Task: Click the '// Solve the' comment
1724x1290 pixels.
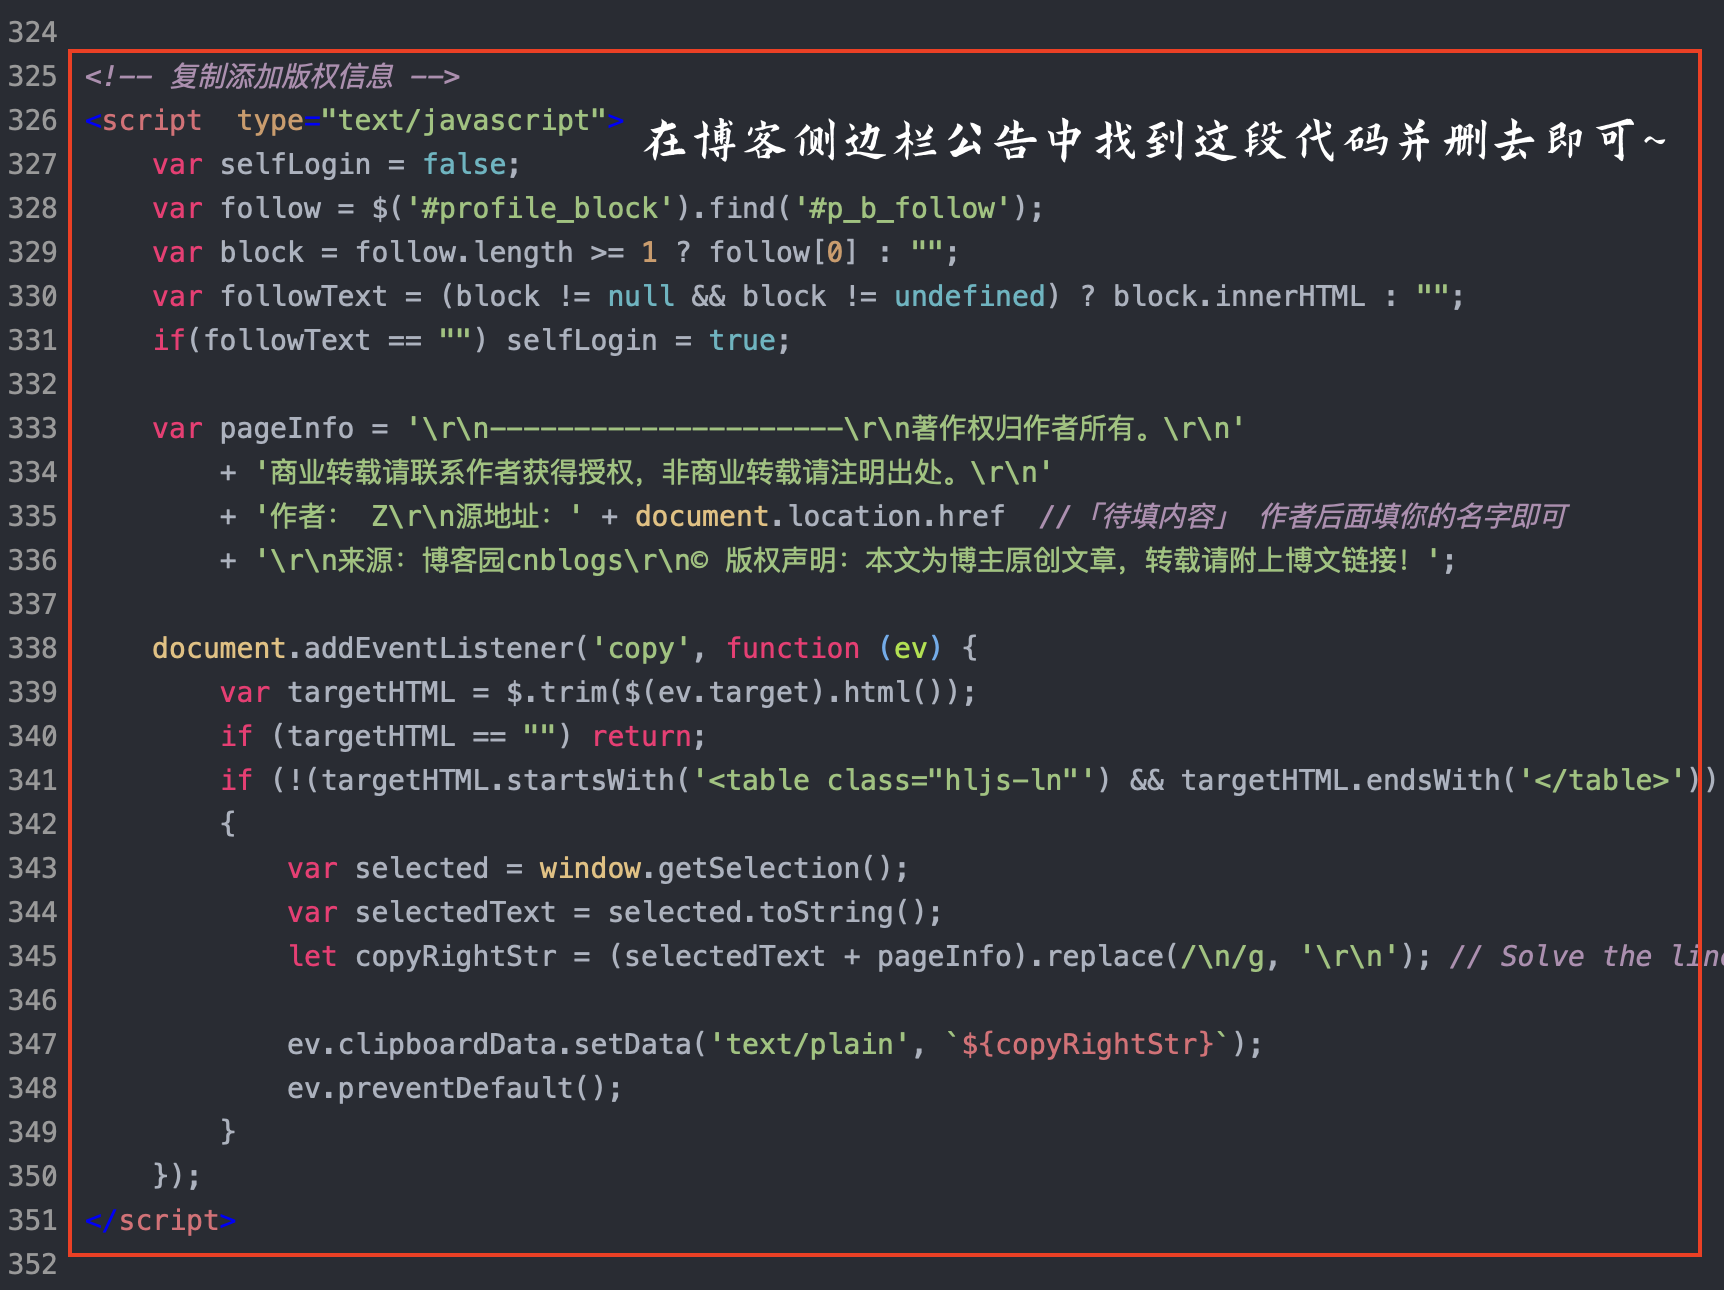Action: click(x=1550, y=956)
